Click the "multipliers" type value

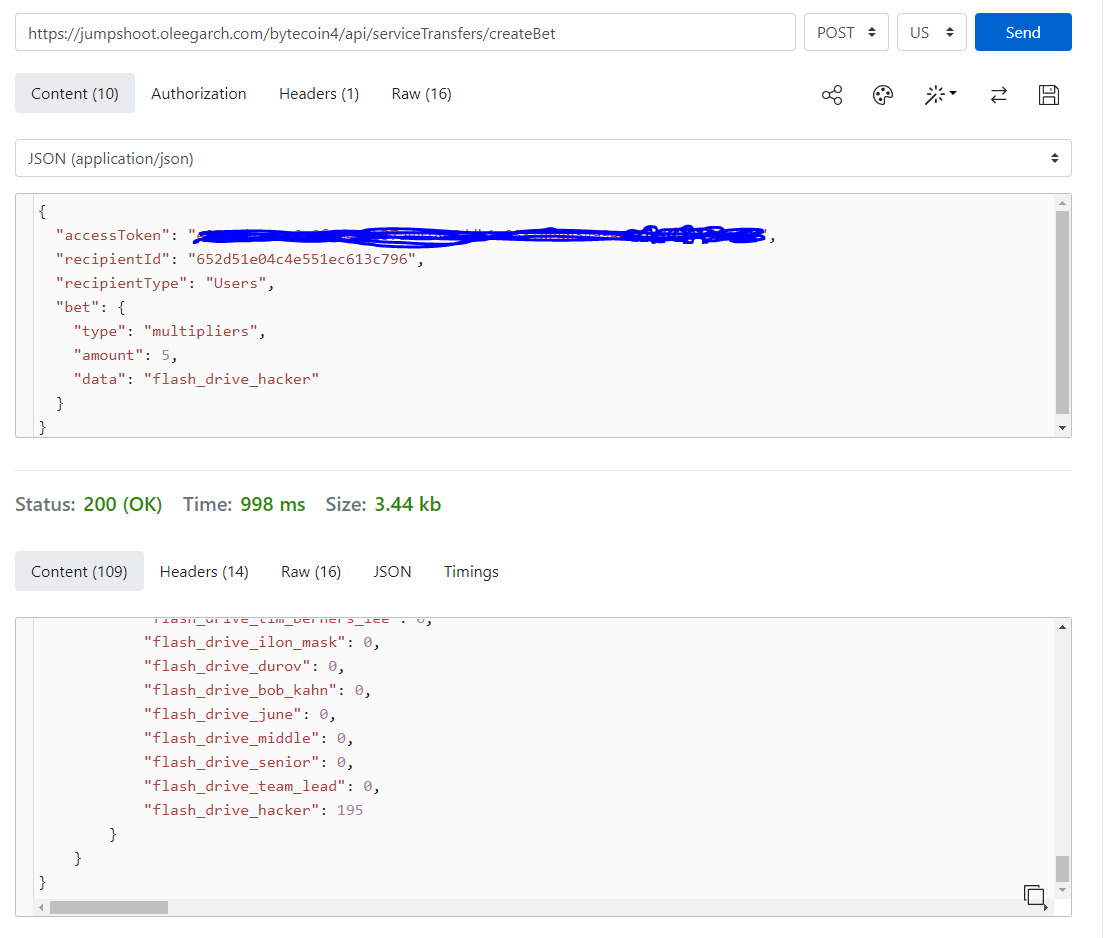pos(201,331)
